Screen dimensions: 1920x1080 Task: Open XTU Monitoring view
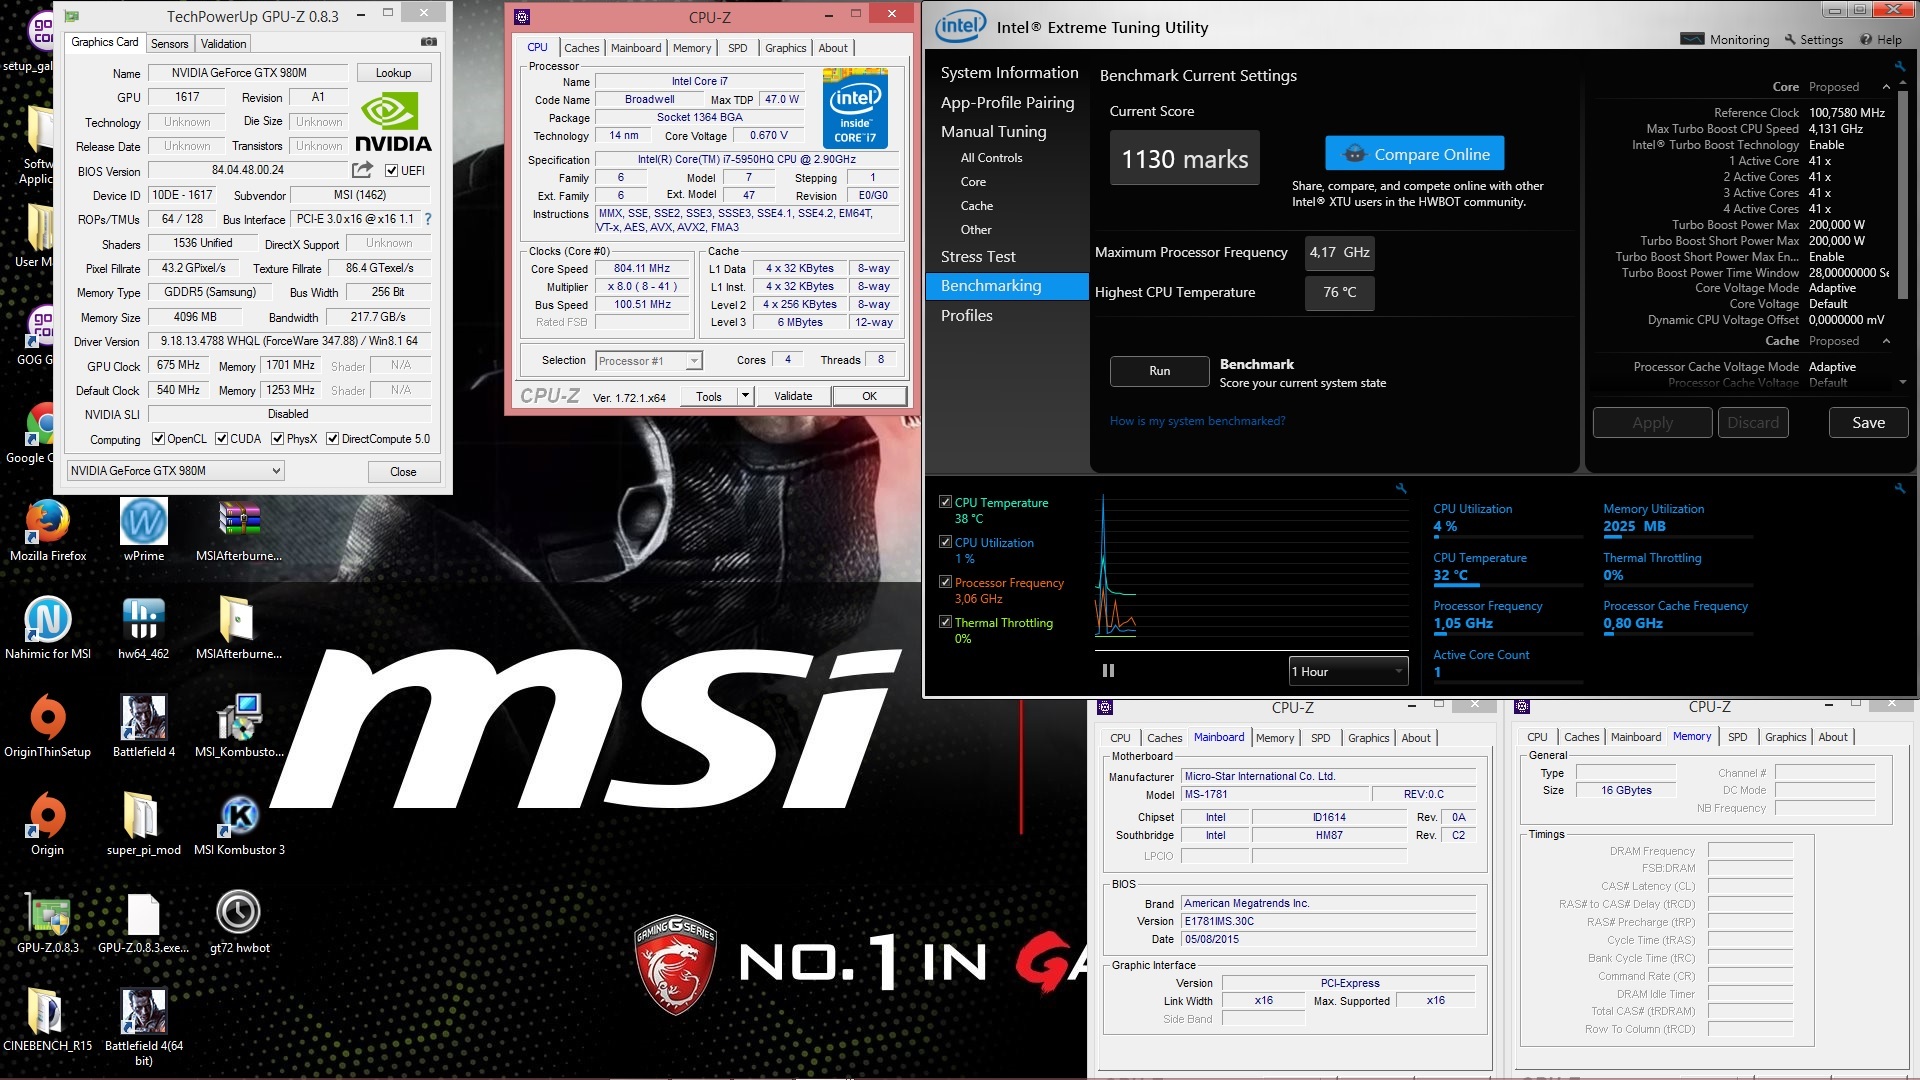[x=1725, y=40]
